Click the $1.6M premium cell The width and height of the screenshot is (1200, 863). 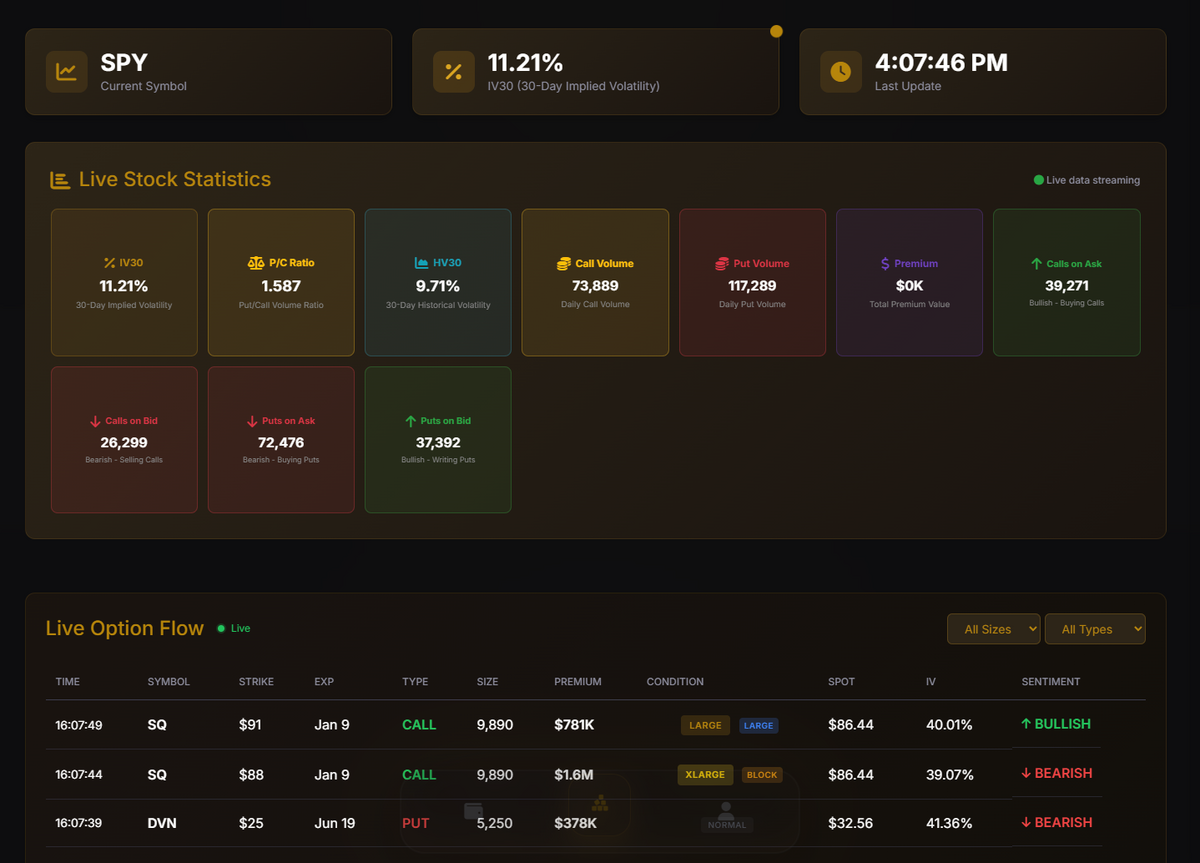(x=574, y=774)
